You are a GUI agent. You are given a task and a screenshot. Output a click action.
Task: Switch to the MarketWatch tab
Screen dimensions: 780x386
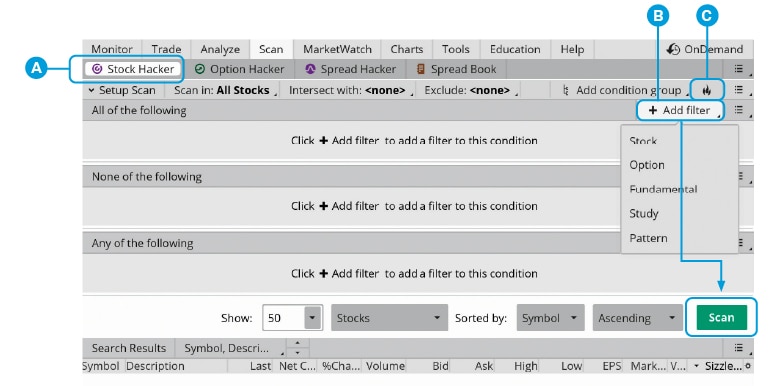coord(337,49)
